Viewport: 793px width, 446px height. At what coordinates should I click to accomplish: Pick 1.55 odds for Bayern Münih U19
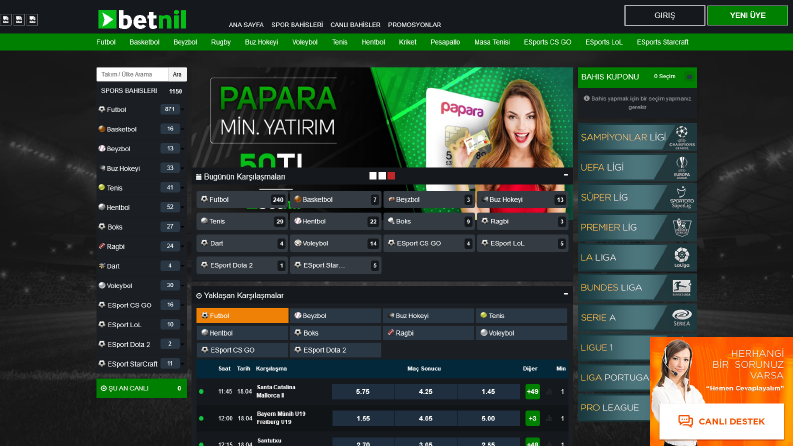[x=363, y=418]
